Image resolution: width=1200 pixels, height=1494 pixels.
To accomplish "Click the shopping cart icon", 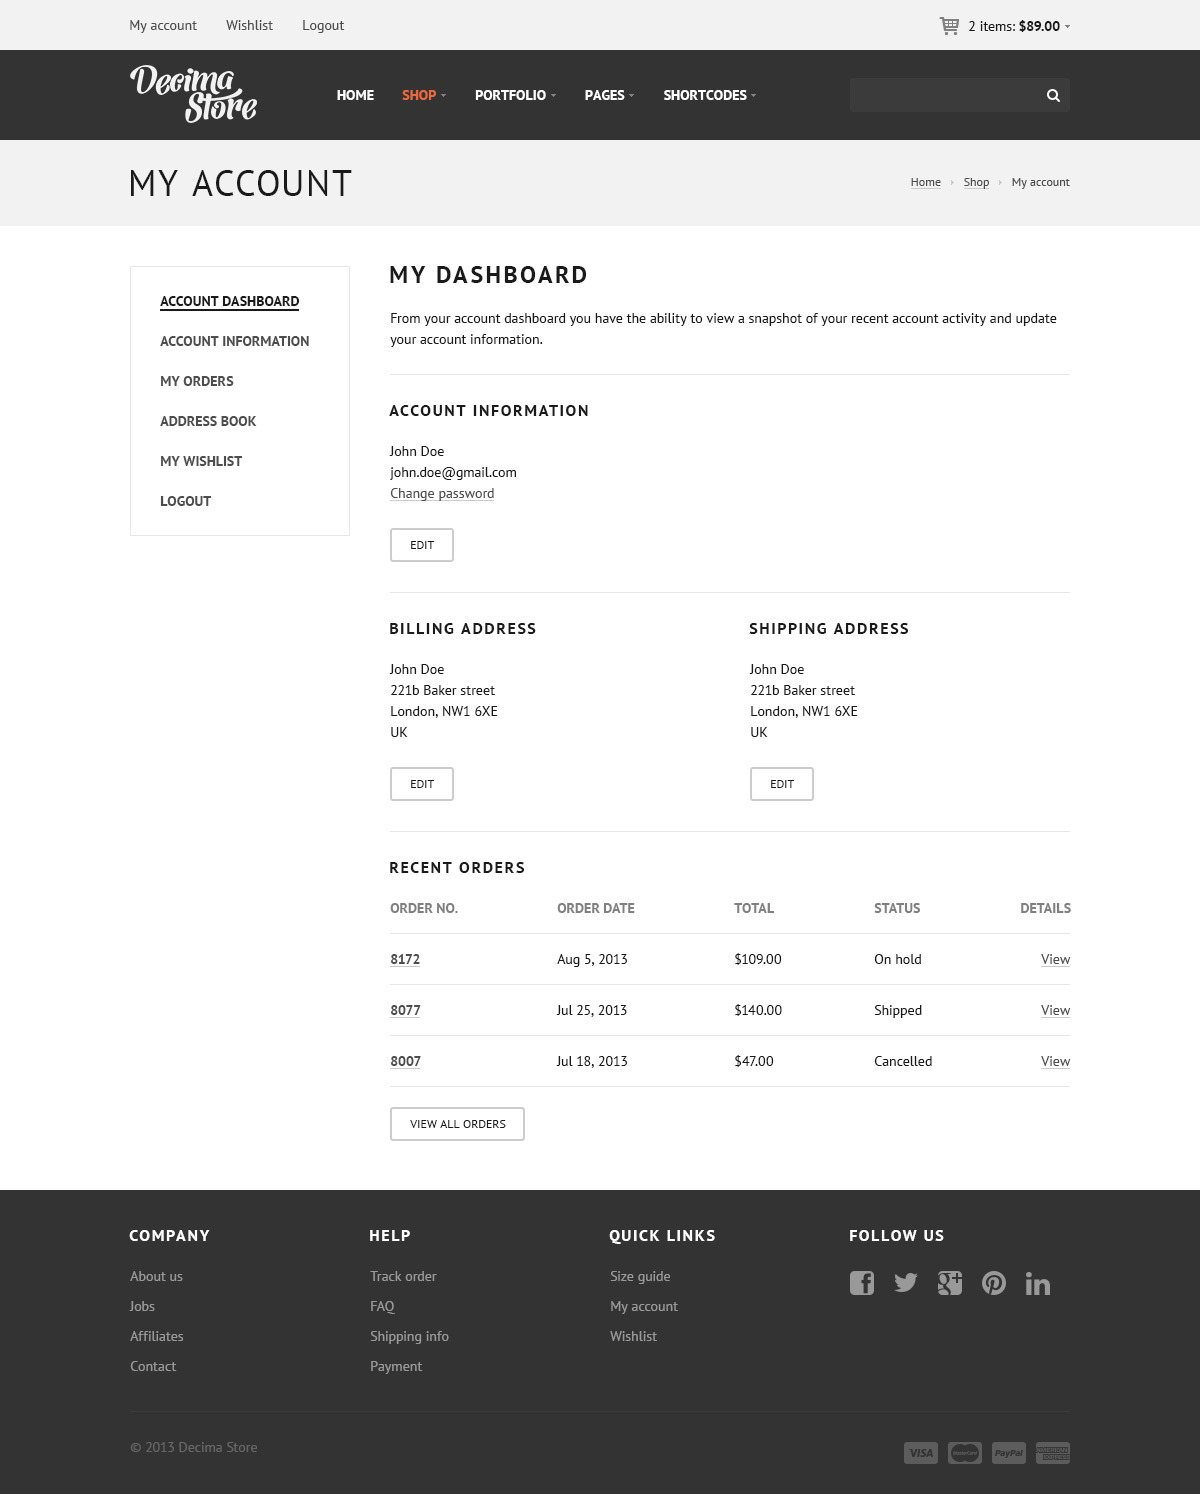I will click(949, 26).
